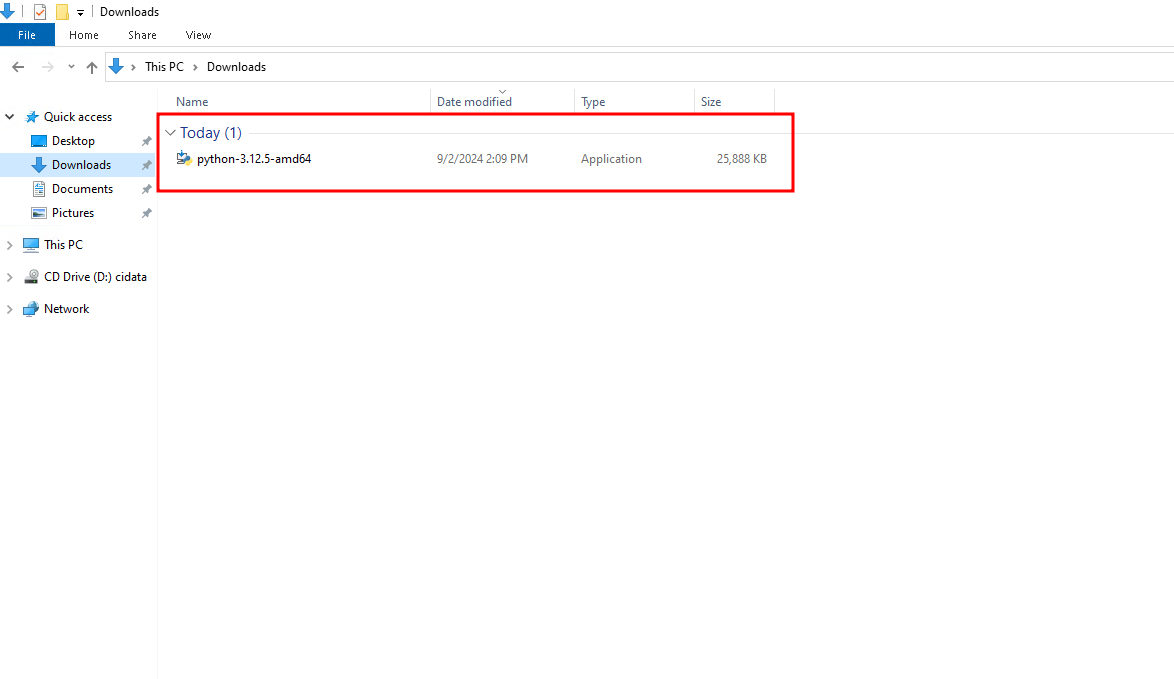Unpin Documents from Quick access
1174x679 pixels.
pos(146,188)
